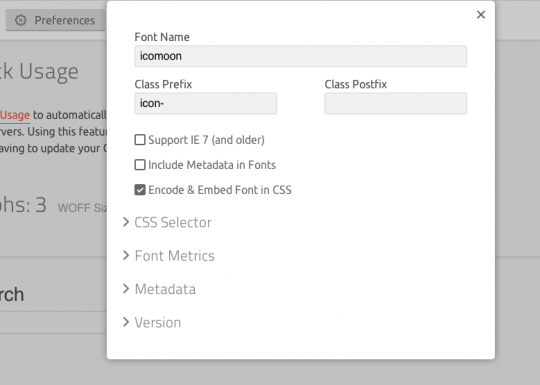The width and height of the screenshot is (540, 385).
Task: Close the font preferences dialog
Action: click(x=481, y=14)
